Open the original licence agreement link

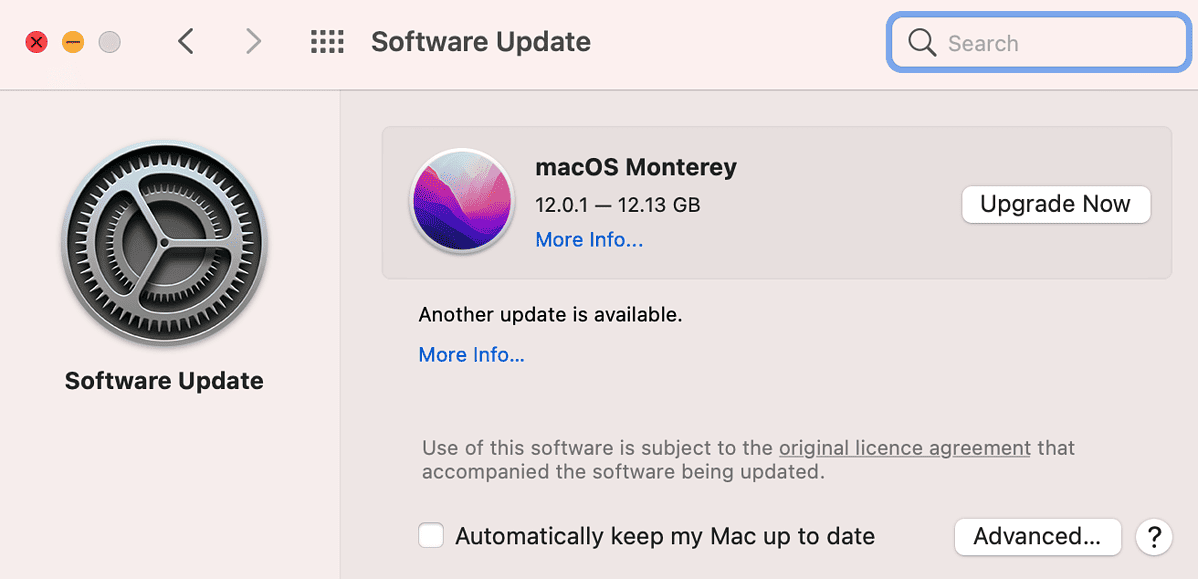click(904, 448)
